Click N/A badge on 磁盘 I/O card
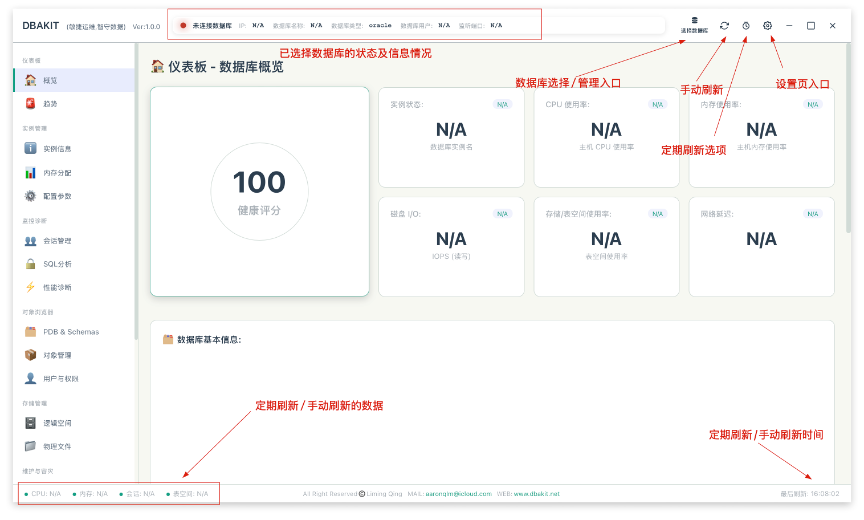Viewport: 864px width, 520px height. 503,214
